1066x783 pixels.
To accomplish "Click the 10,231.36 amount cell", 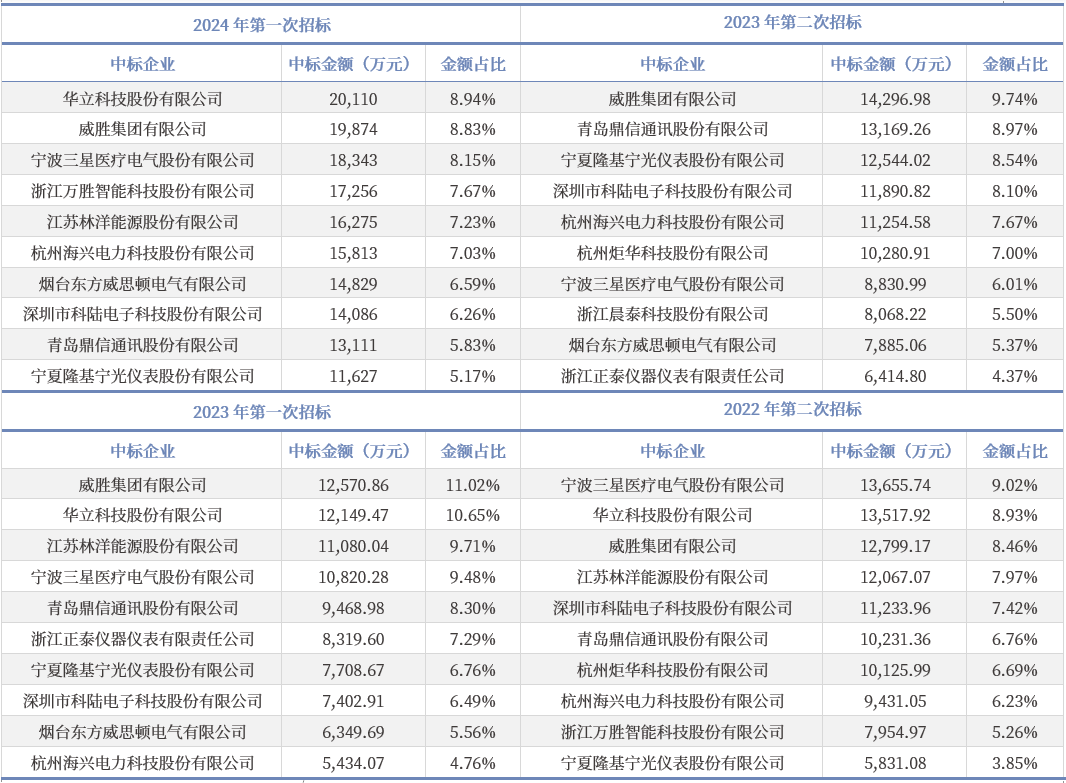I will [895, 640].
